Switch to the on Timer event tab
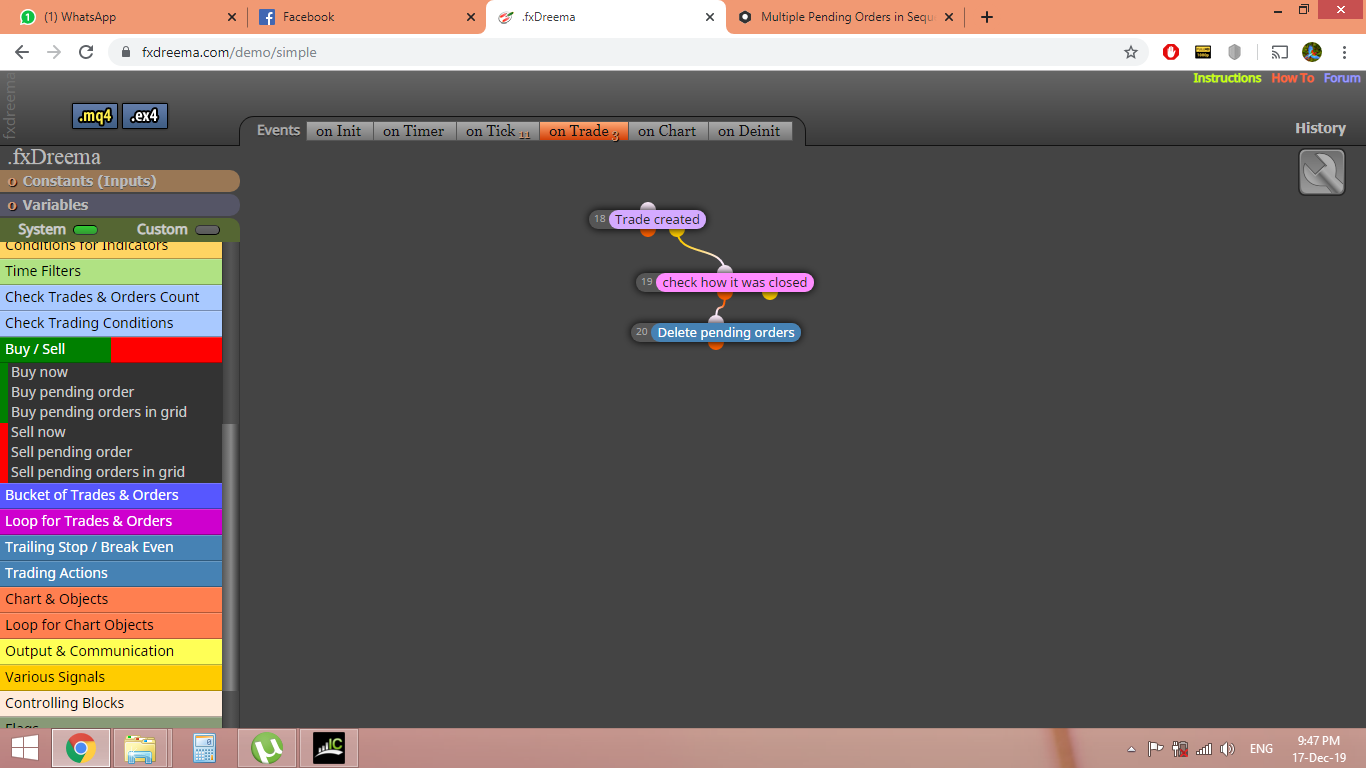The height and width of the screenshot is (768, 1366). point(414,131)
